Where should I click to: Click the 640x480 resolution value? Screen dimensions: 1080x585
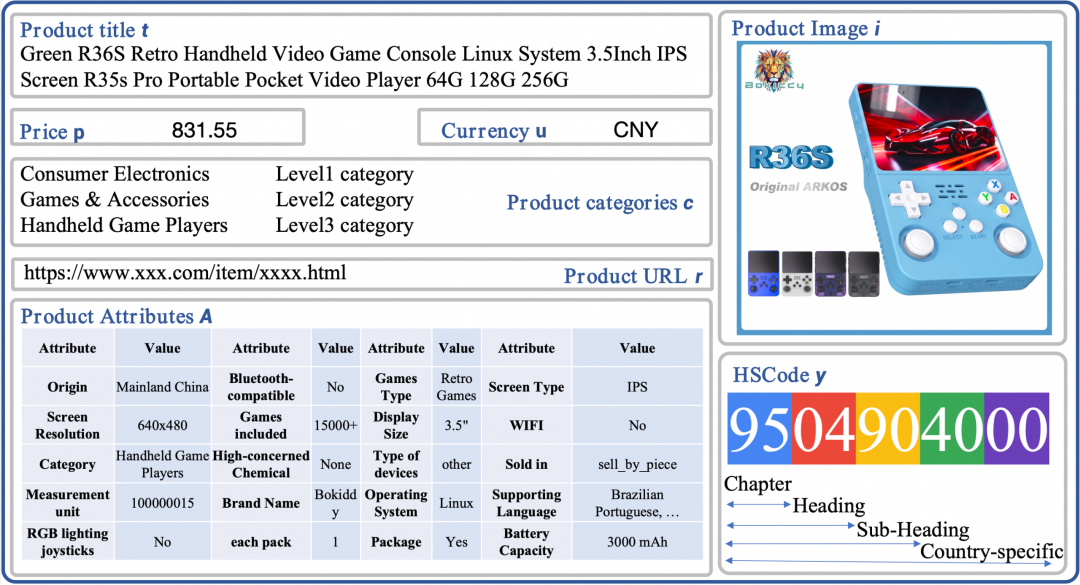163,426
